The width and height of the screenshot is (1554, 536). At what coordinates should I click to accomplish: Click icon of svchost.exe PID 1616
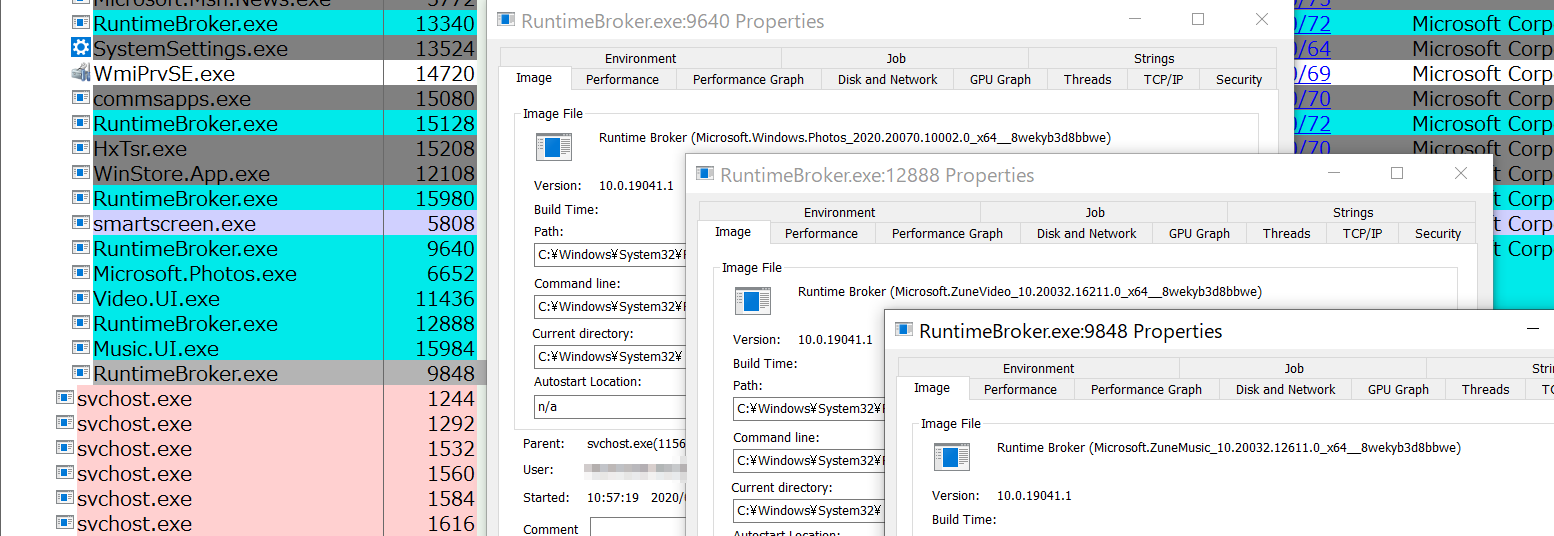coord(65,523)
